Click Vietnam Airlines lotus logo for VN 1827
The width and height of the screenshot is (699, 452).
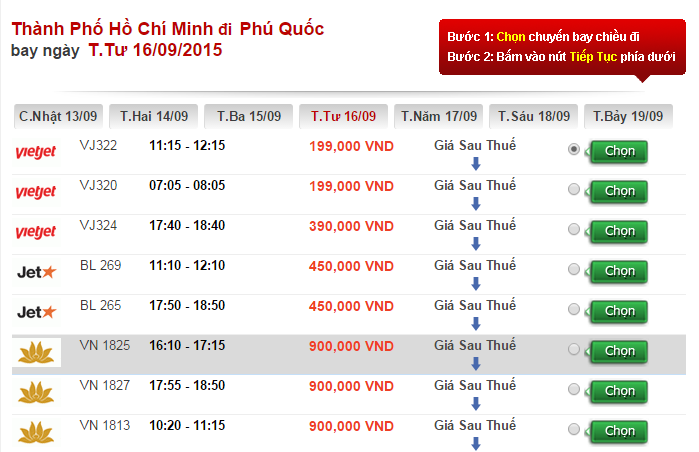(36, 392)
